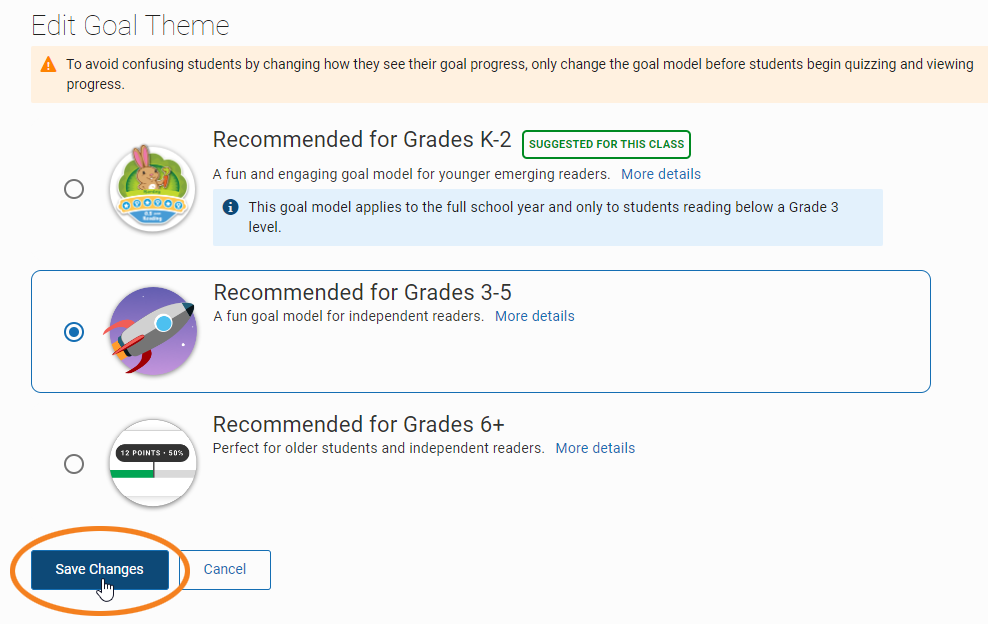Click the Suggested For This Class badge
This screenshot has height=624, width=988.
tap(606, 144)
